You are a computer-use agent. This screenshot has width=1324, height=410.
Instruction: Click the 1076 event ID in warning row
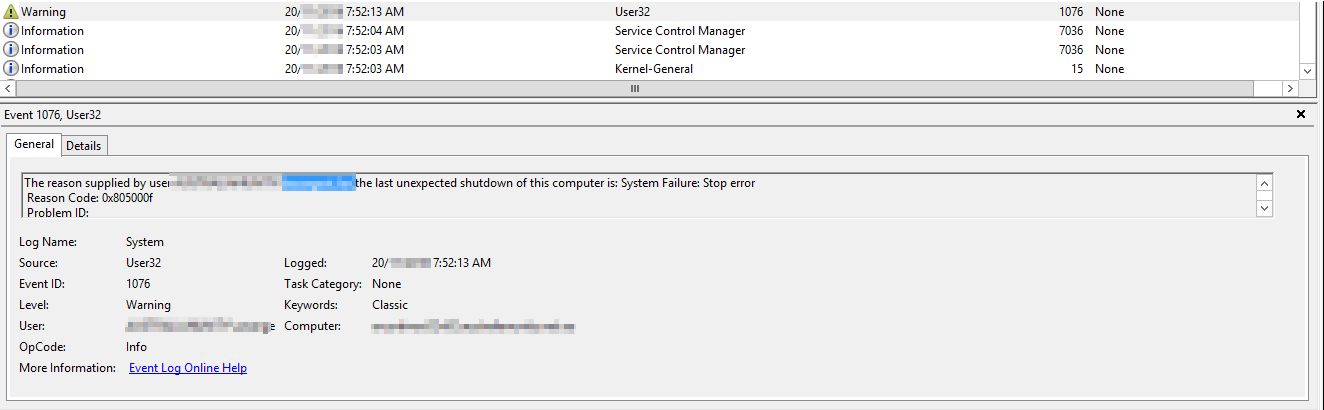tap(1072, 12)
